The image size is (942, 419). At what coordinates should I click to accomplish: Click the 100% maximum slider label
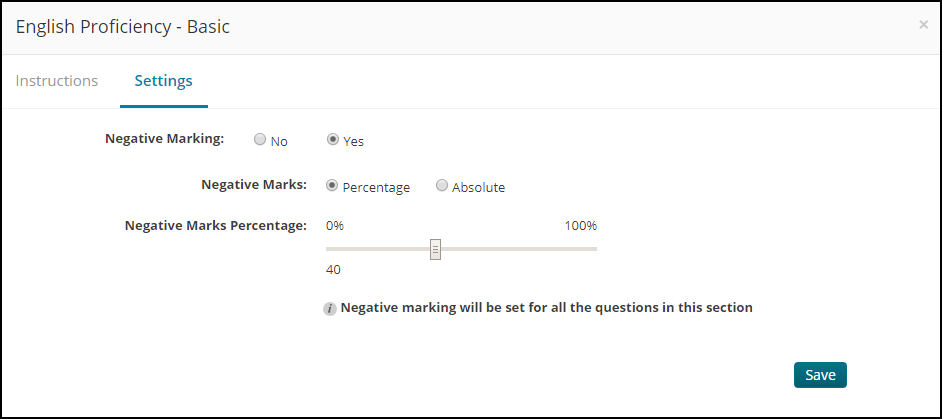pyautogui.click(x=580, y=226)
